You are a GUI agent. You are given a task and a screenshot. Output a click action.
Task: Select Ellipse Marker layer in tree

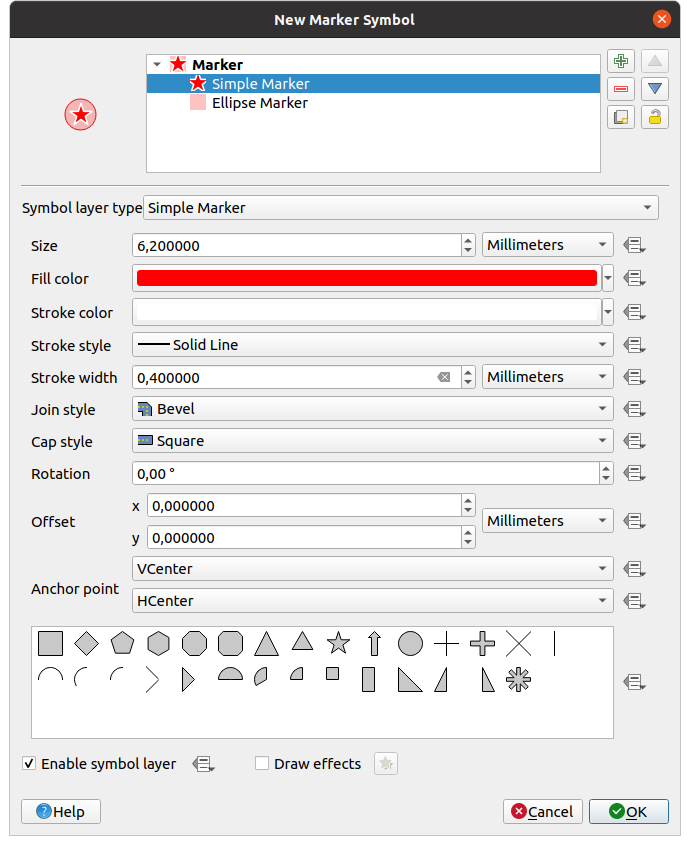259,103
